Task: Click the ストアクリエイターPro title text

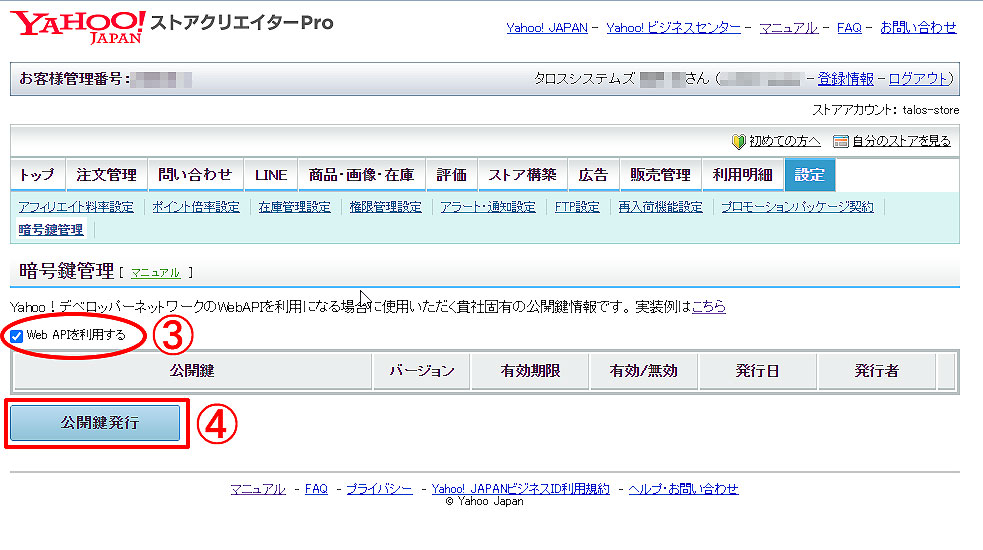Action: point(242,23)
